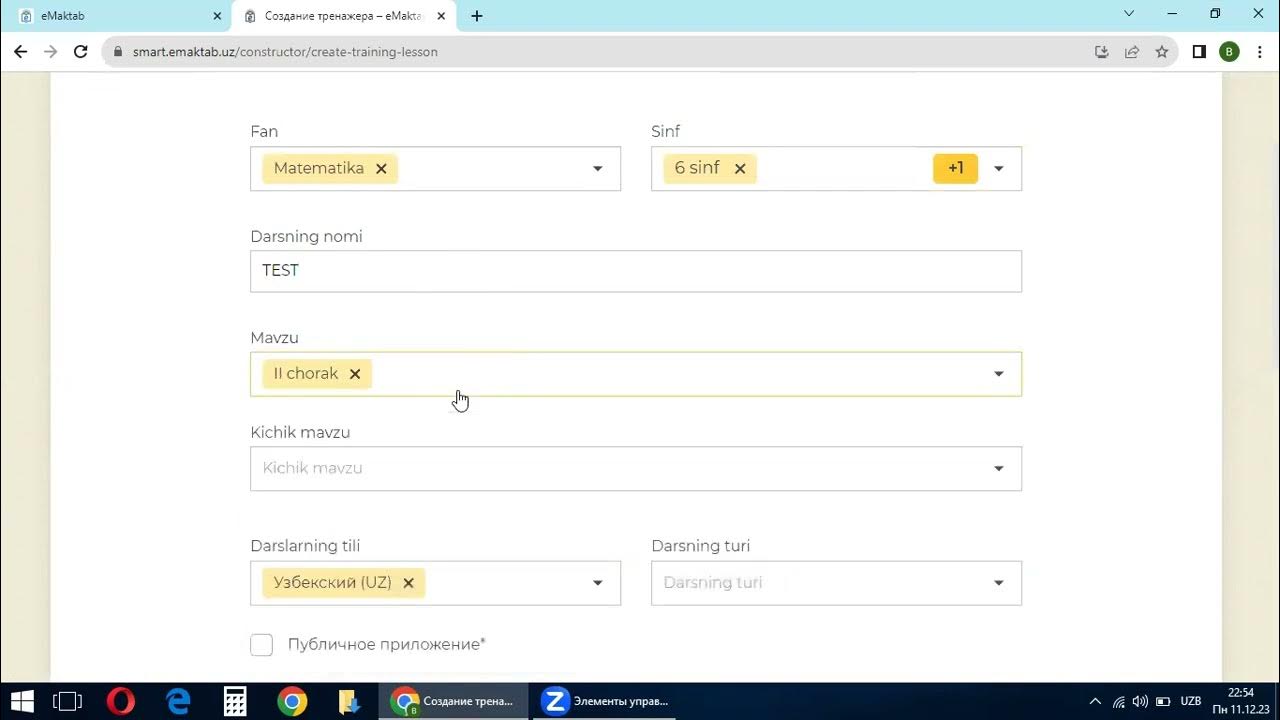The image size is (1280, 720).
Task: Remove the 6 sinf tag
Action: 740,169
